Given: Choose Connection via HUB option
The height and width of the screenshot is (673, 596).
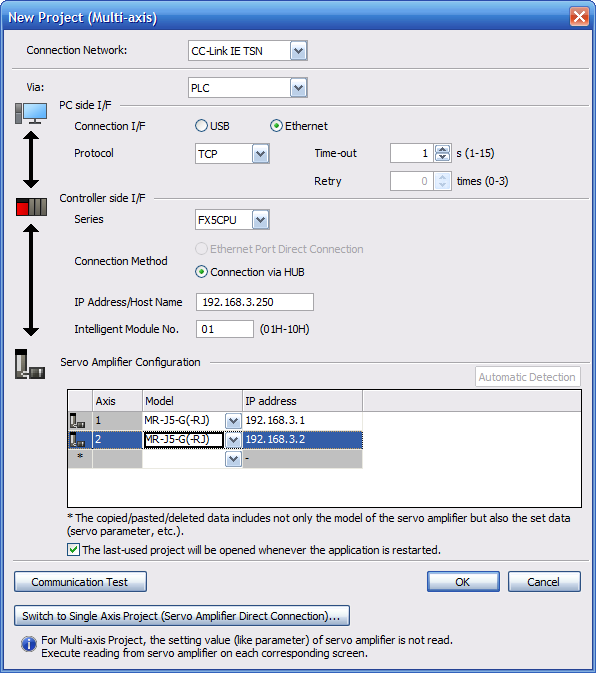Looking at the screenshot, I should 201,272.
